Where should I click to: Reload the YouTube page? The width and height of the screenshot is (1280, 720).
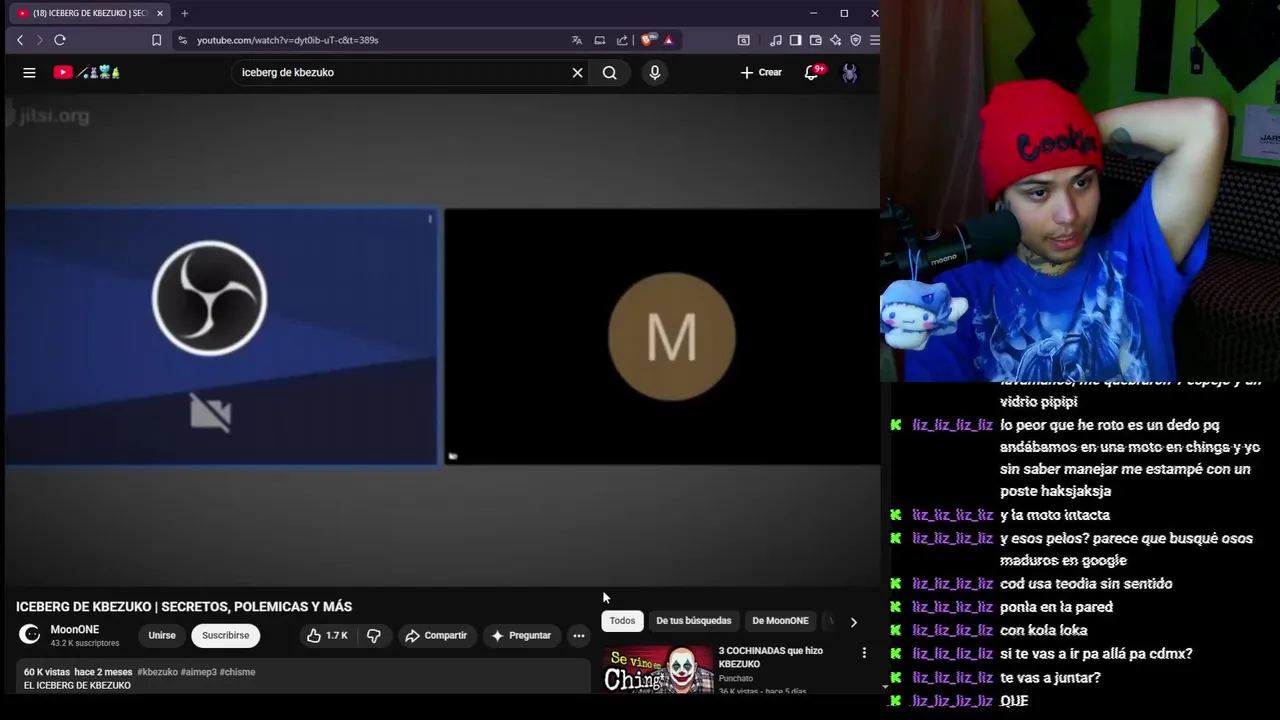tap(60, 40)
